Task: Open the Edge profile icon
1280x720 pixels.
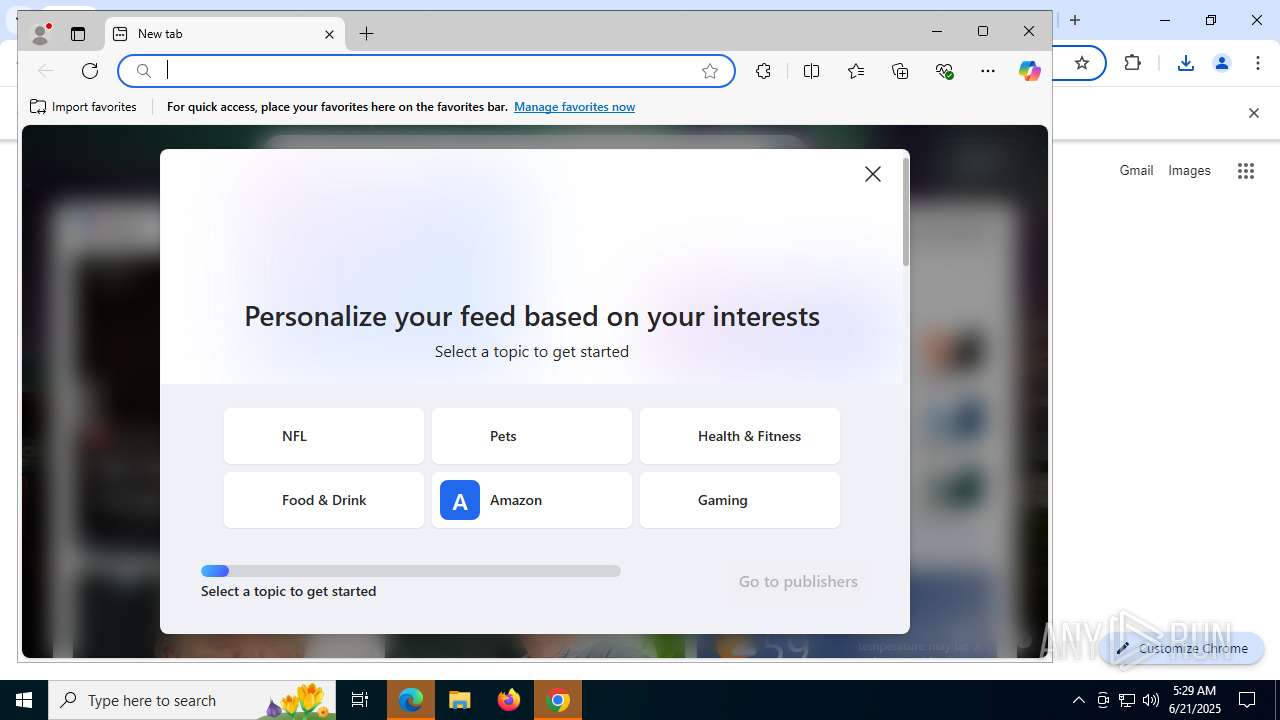Action: pyautogui.click(x=40, y=34)
